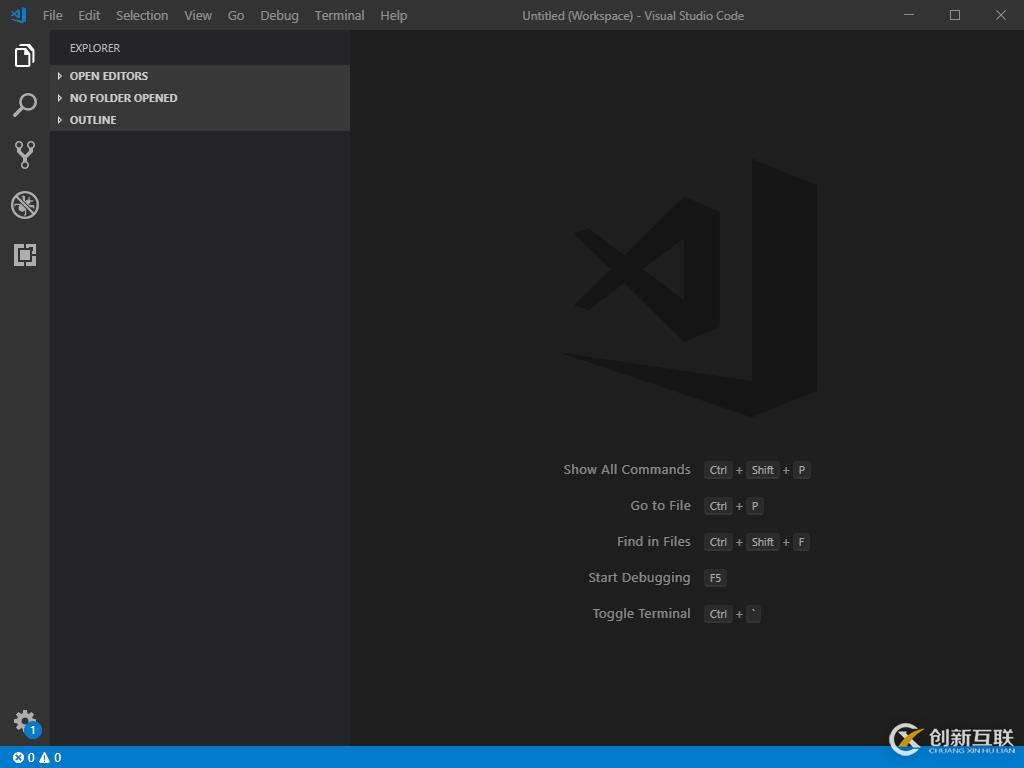The image size is (1024, 768).
Task: Open the Source Control icon
Action: [x=24, y=155]
